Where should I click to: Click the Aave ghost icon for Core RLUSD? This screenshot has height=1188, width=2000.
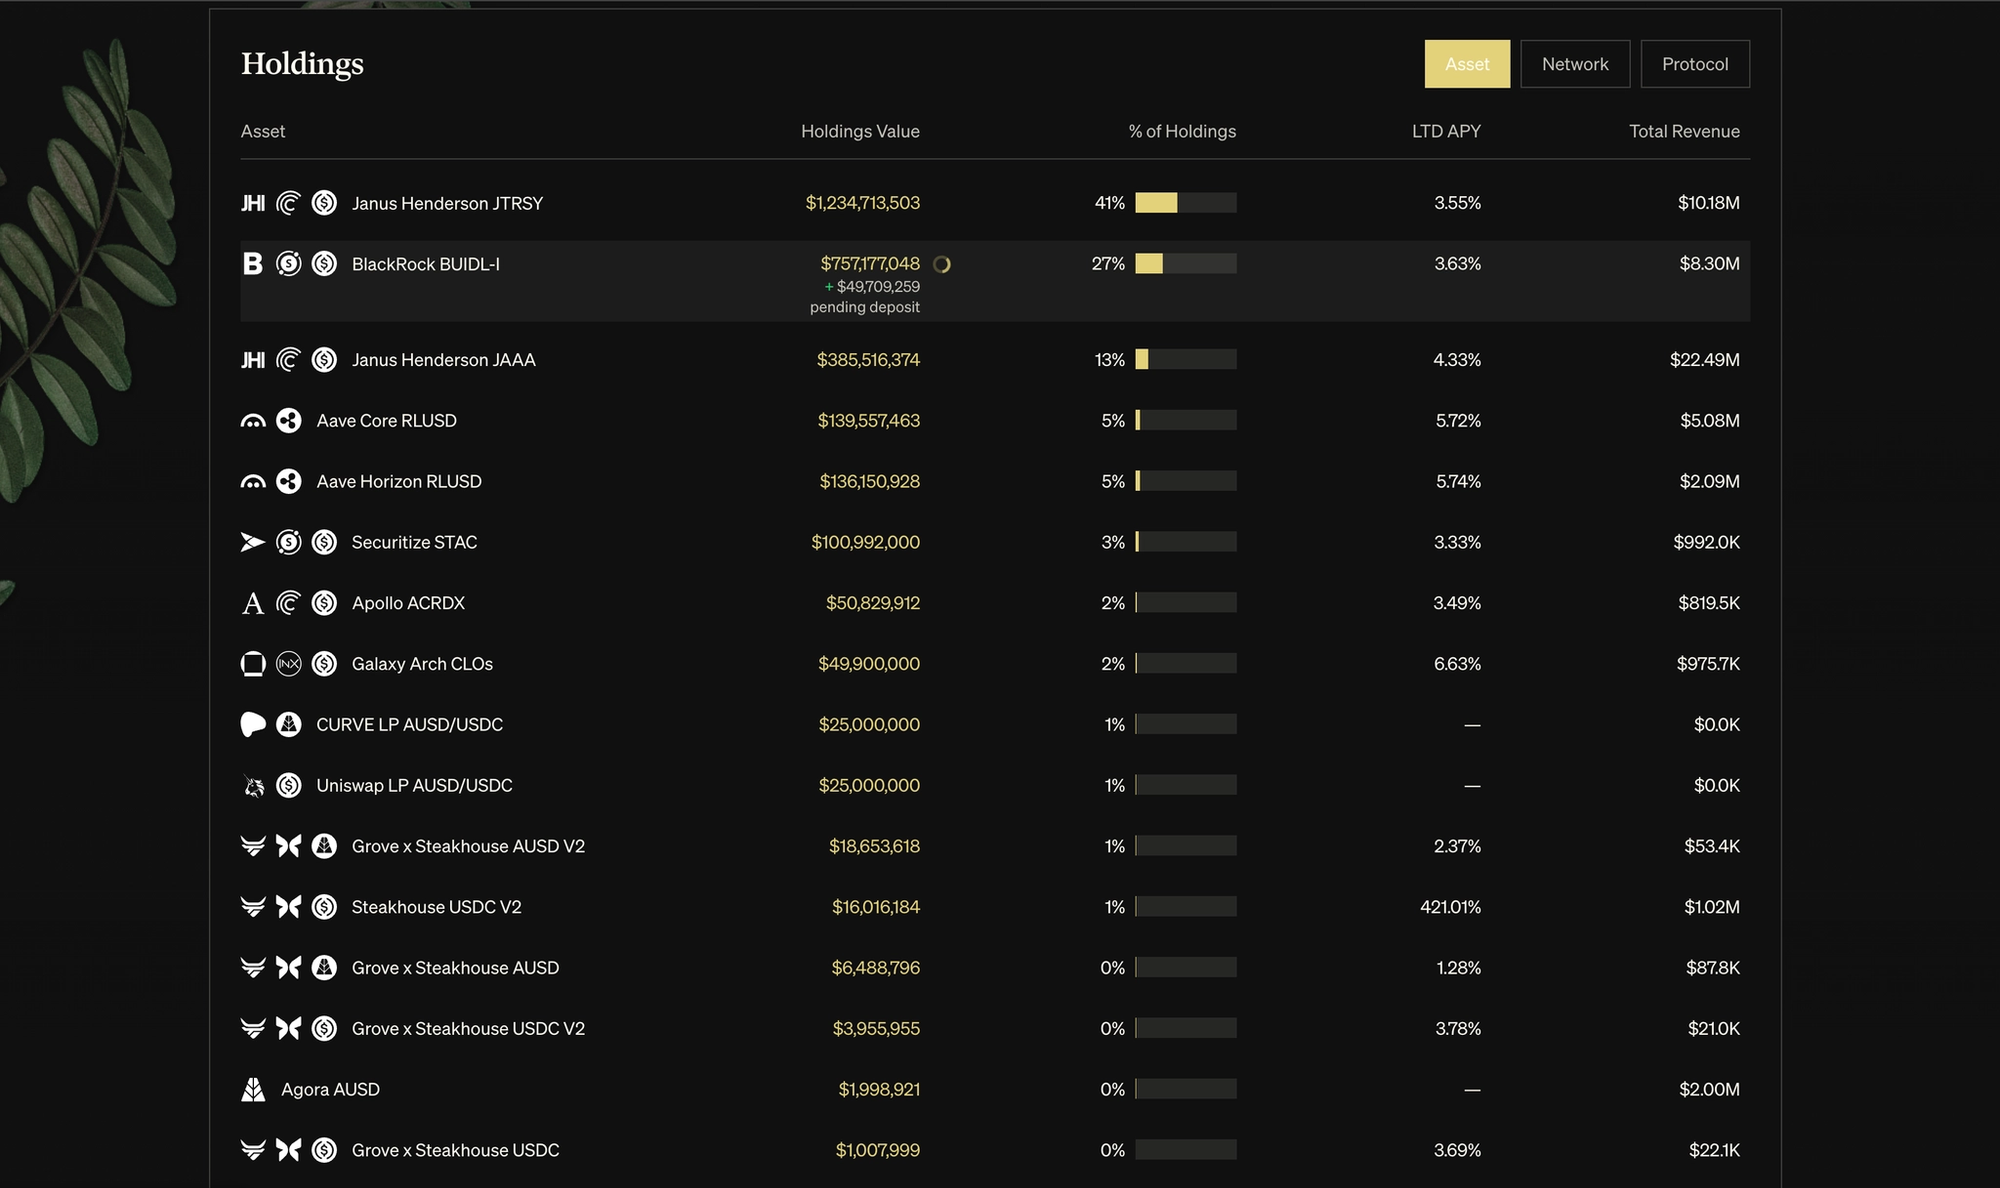[253, 421]
